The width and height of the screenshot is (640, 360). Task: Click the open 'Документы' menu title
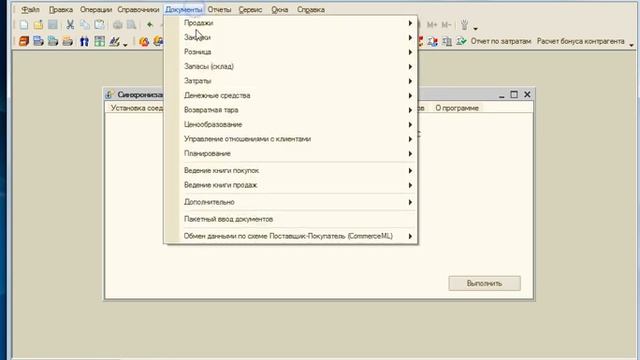[184, 9]
